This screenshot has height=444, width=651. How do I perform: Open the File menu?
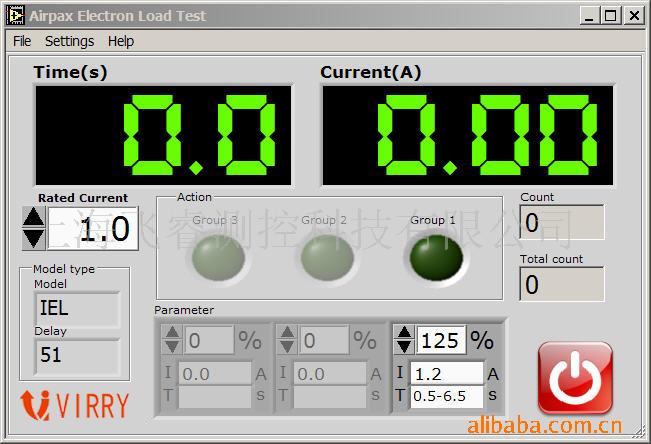click(x=22, y=41)
